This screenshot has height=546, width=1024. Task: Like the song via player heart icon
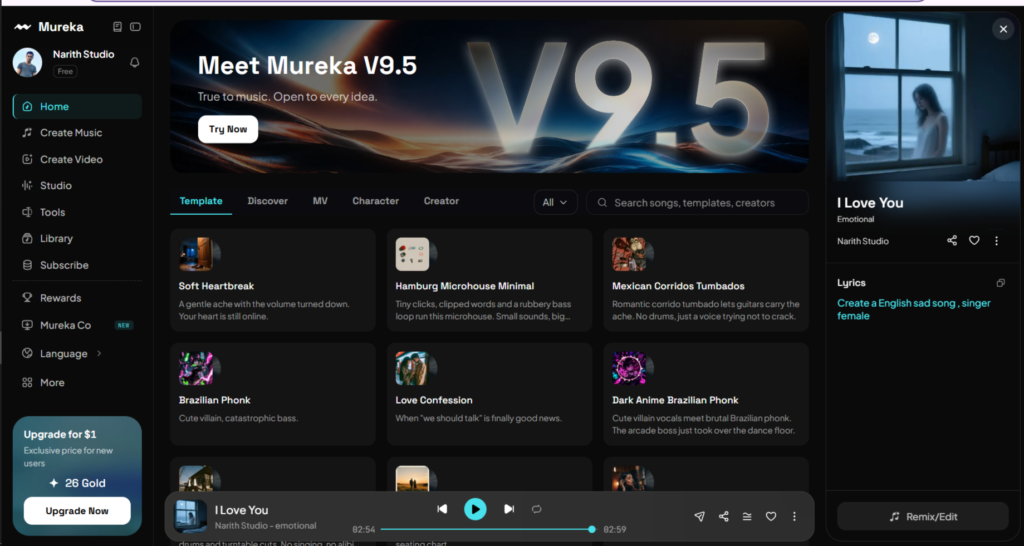click(x=771, y=517)
